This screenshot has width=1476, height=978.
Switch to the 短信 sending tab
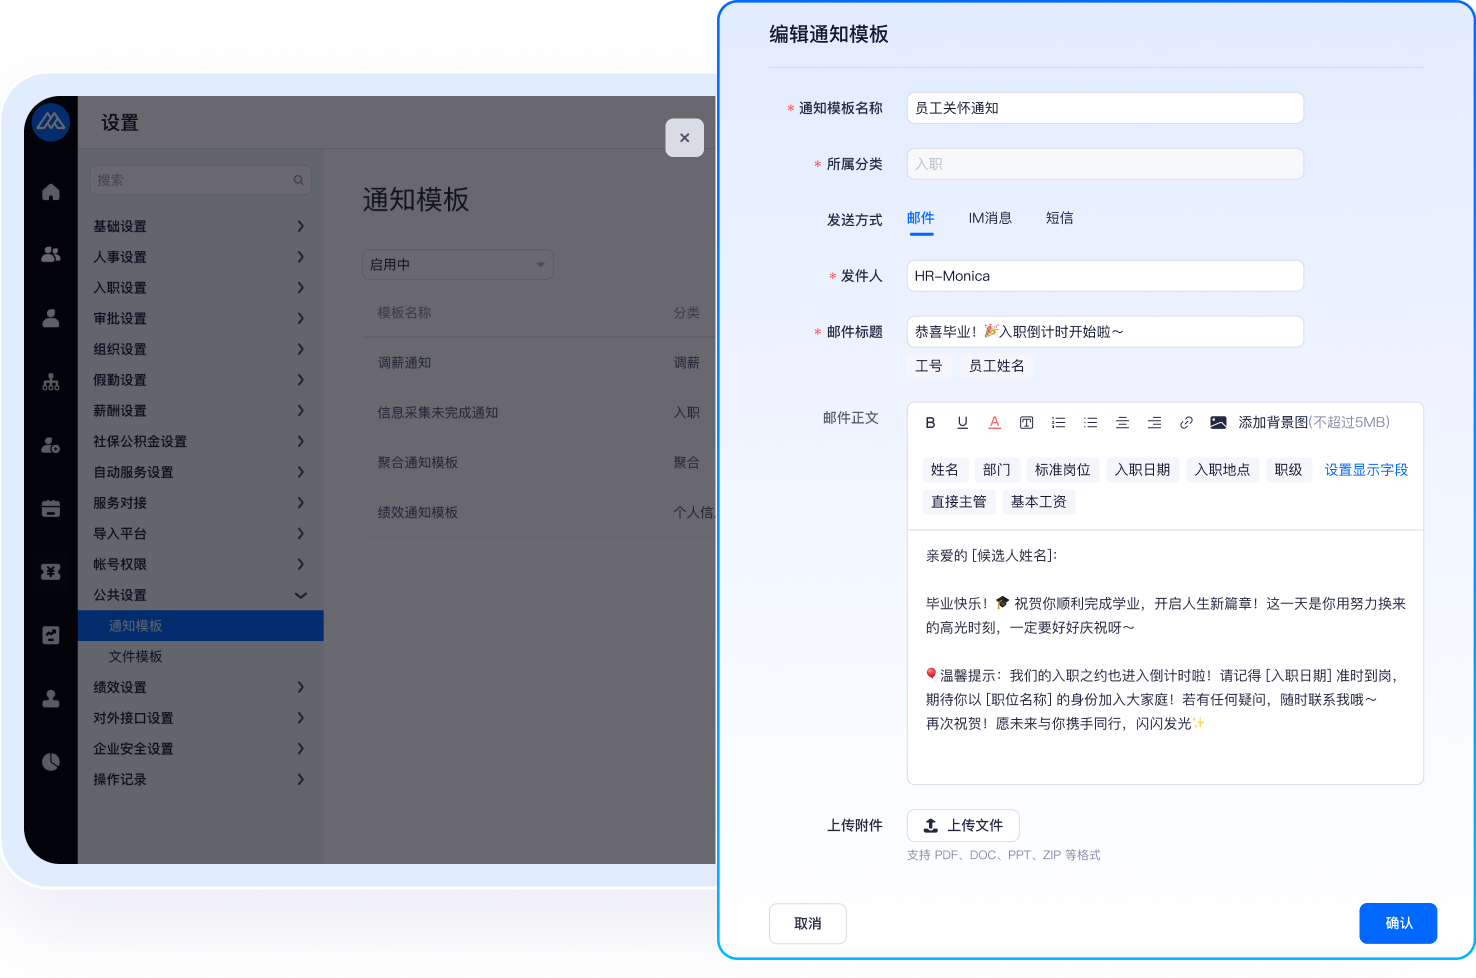click(1059, 218)
